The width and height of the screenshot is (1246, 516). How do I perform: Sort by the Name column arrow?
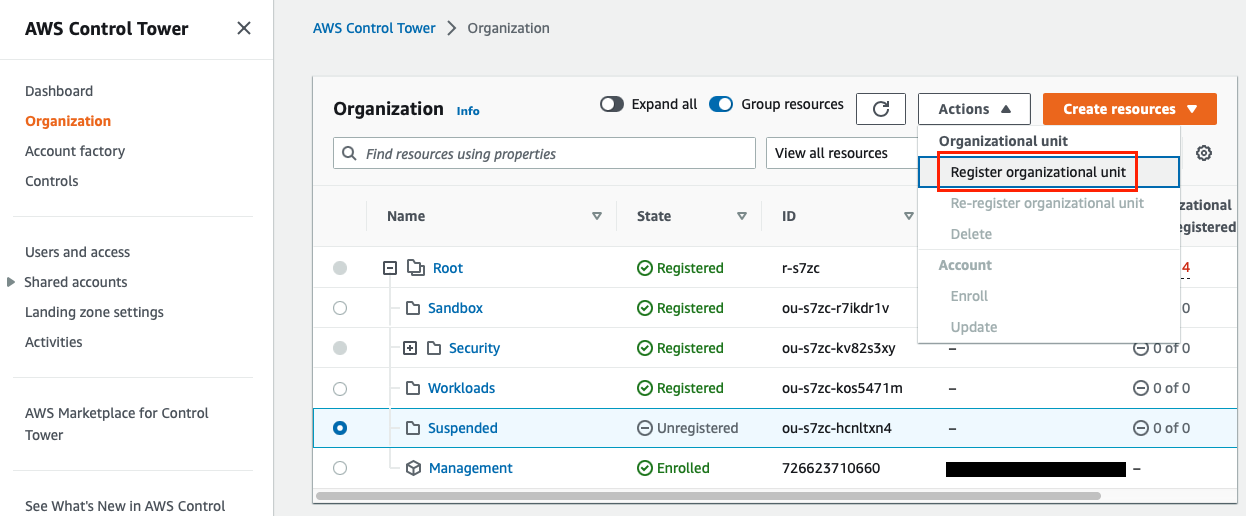pos(597,216)
